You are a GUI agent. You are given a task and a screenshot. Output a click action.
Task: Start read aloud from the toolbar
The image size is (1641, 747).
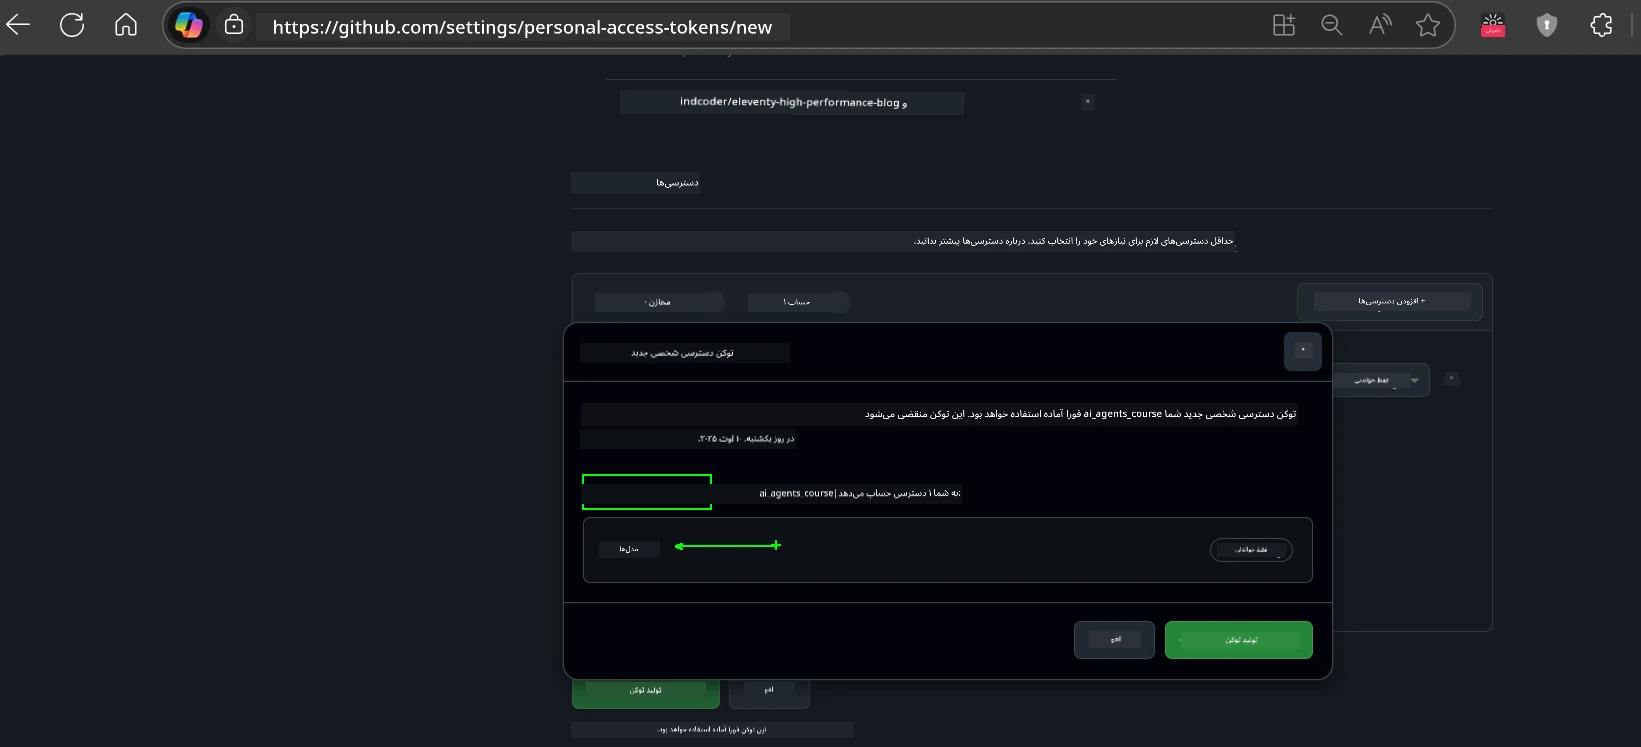click(x=1380, y=26)
